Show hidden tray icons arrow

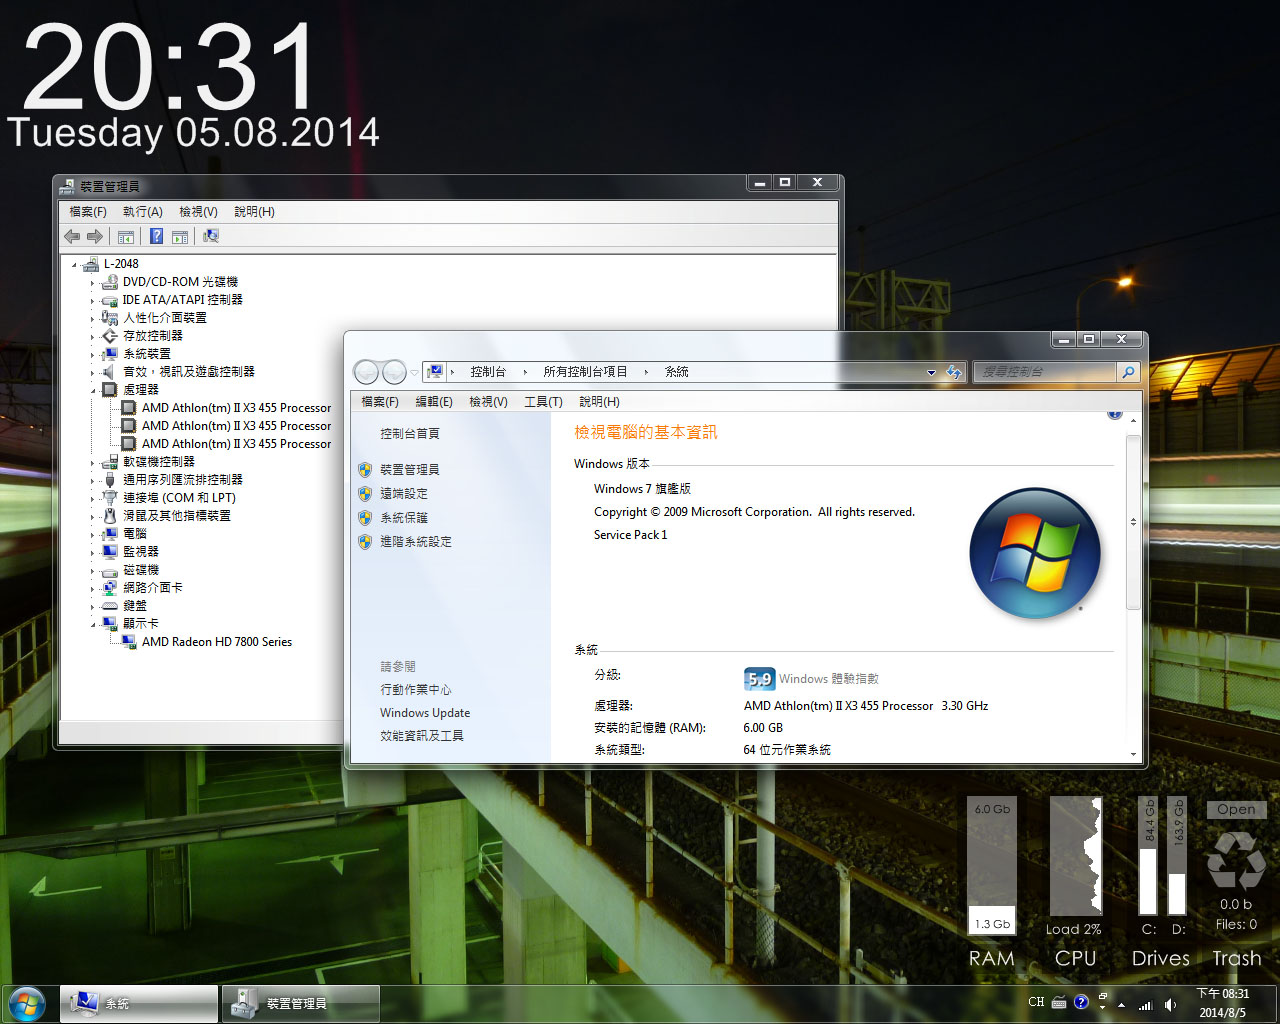(1121, 1004)
